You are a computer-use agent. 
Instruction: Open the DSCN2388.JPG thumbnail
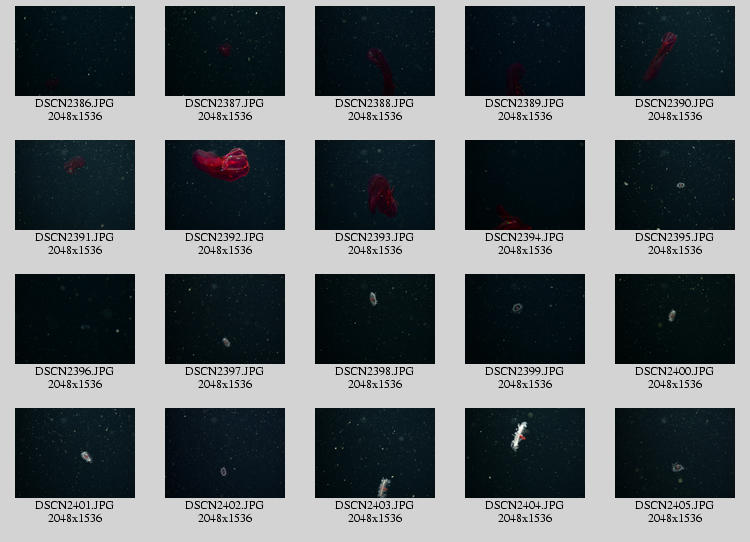(375, 51)
